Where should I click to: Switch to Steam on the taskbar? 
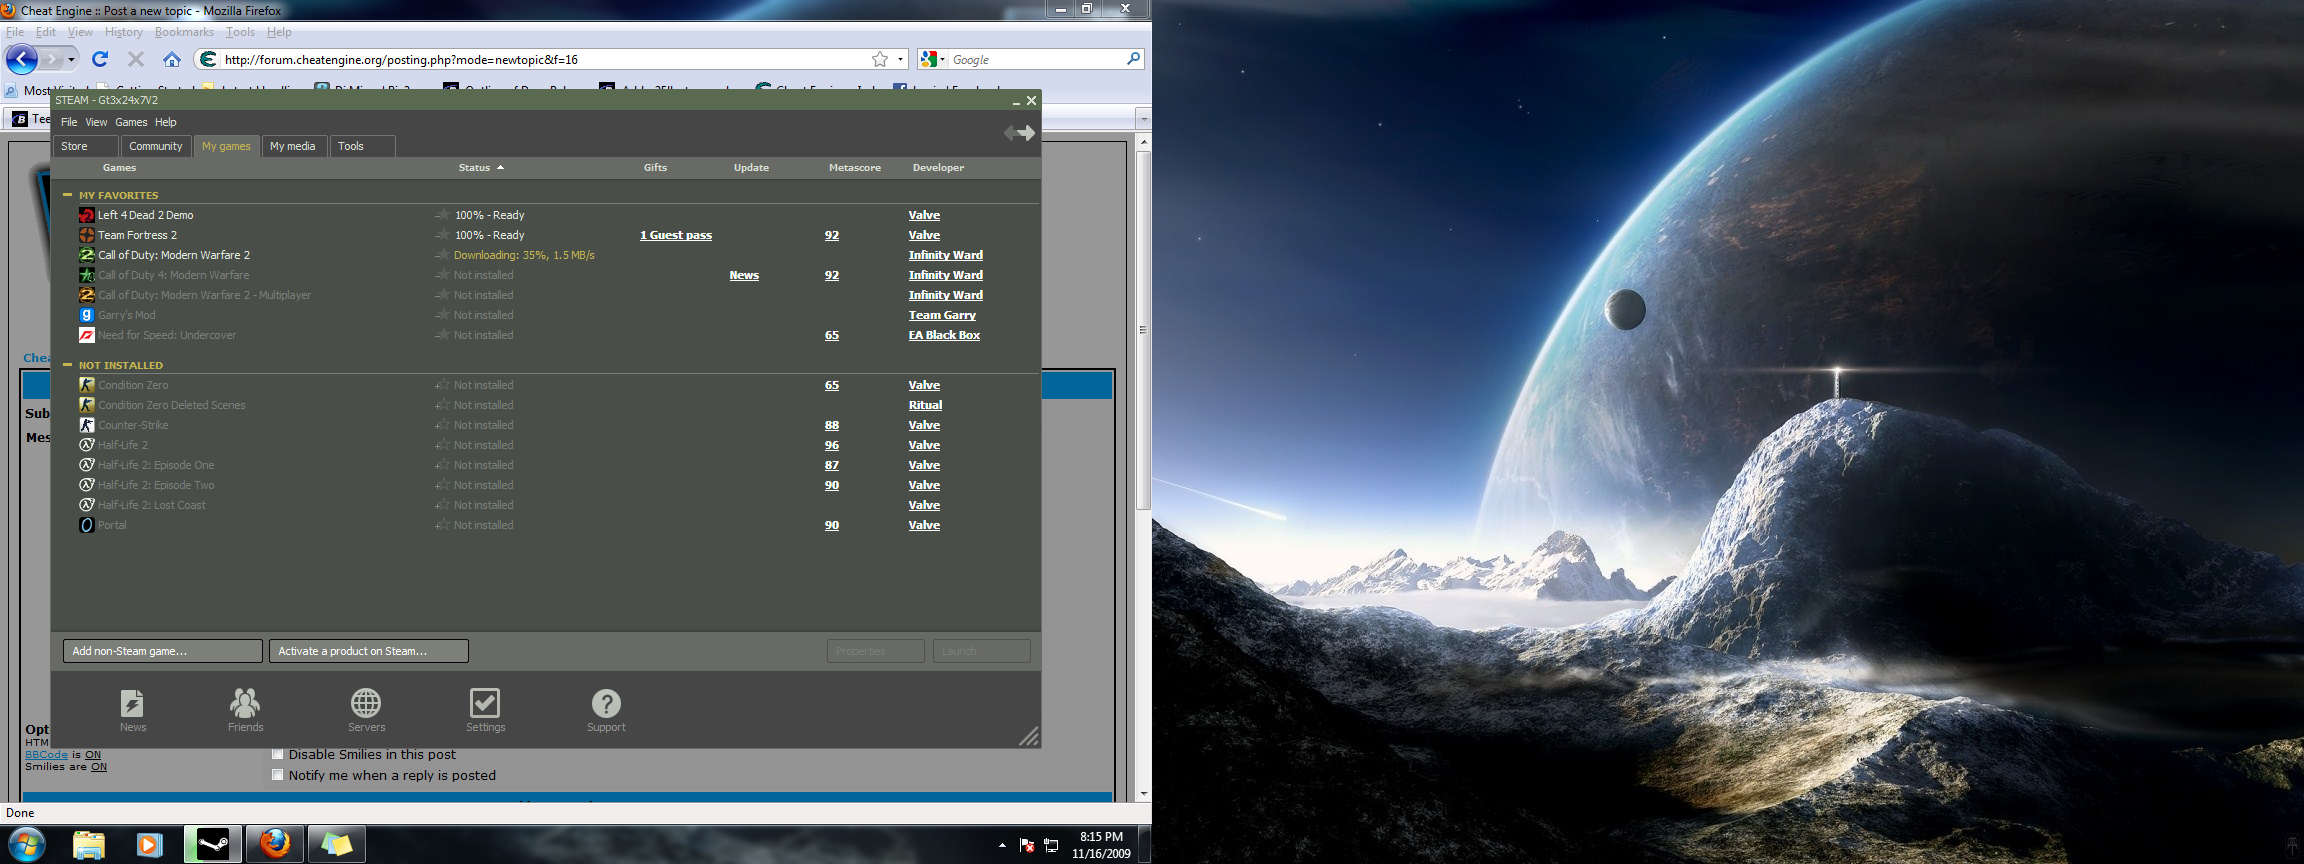click(213, 845)
